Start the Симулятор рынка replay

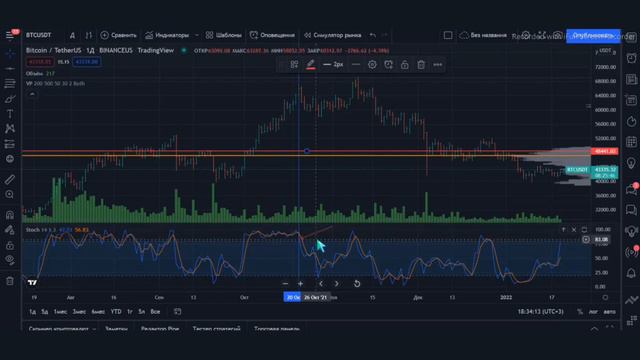tap(333, 36)
